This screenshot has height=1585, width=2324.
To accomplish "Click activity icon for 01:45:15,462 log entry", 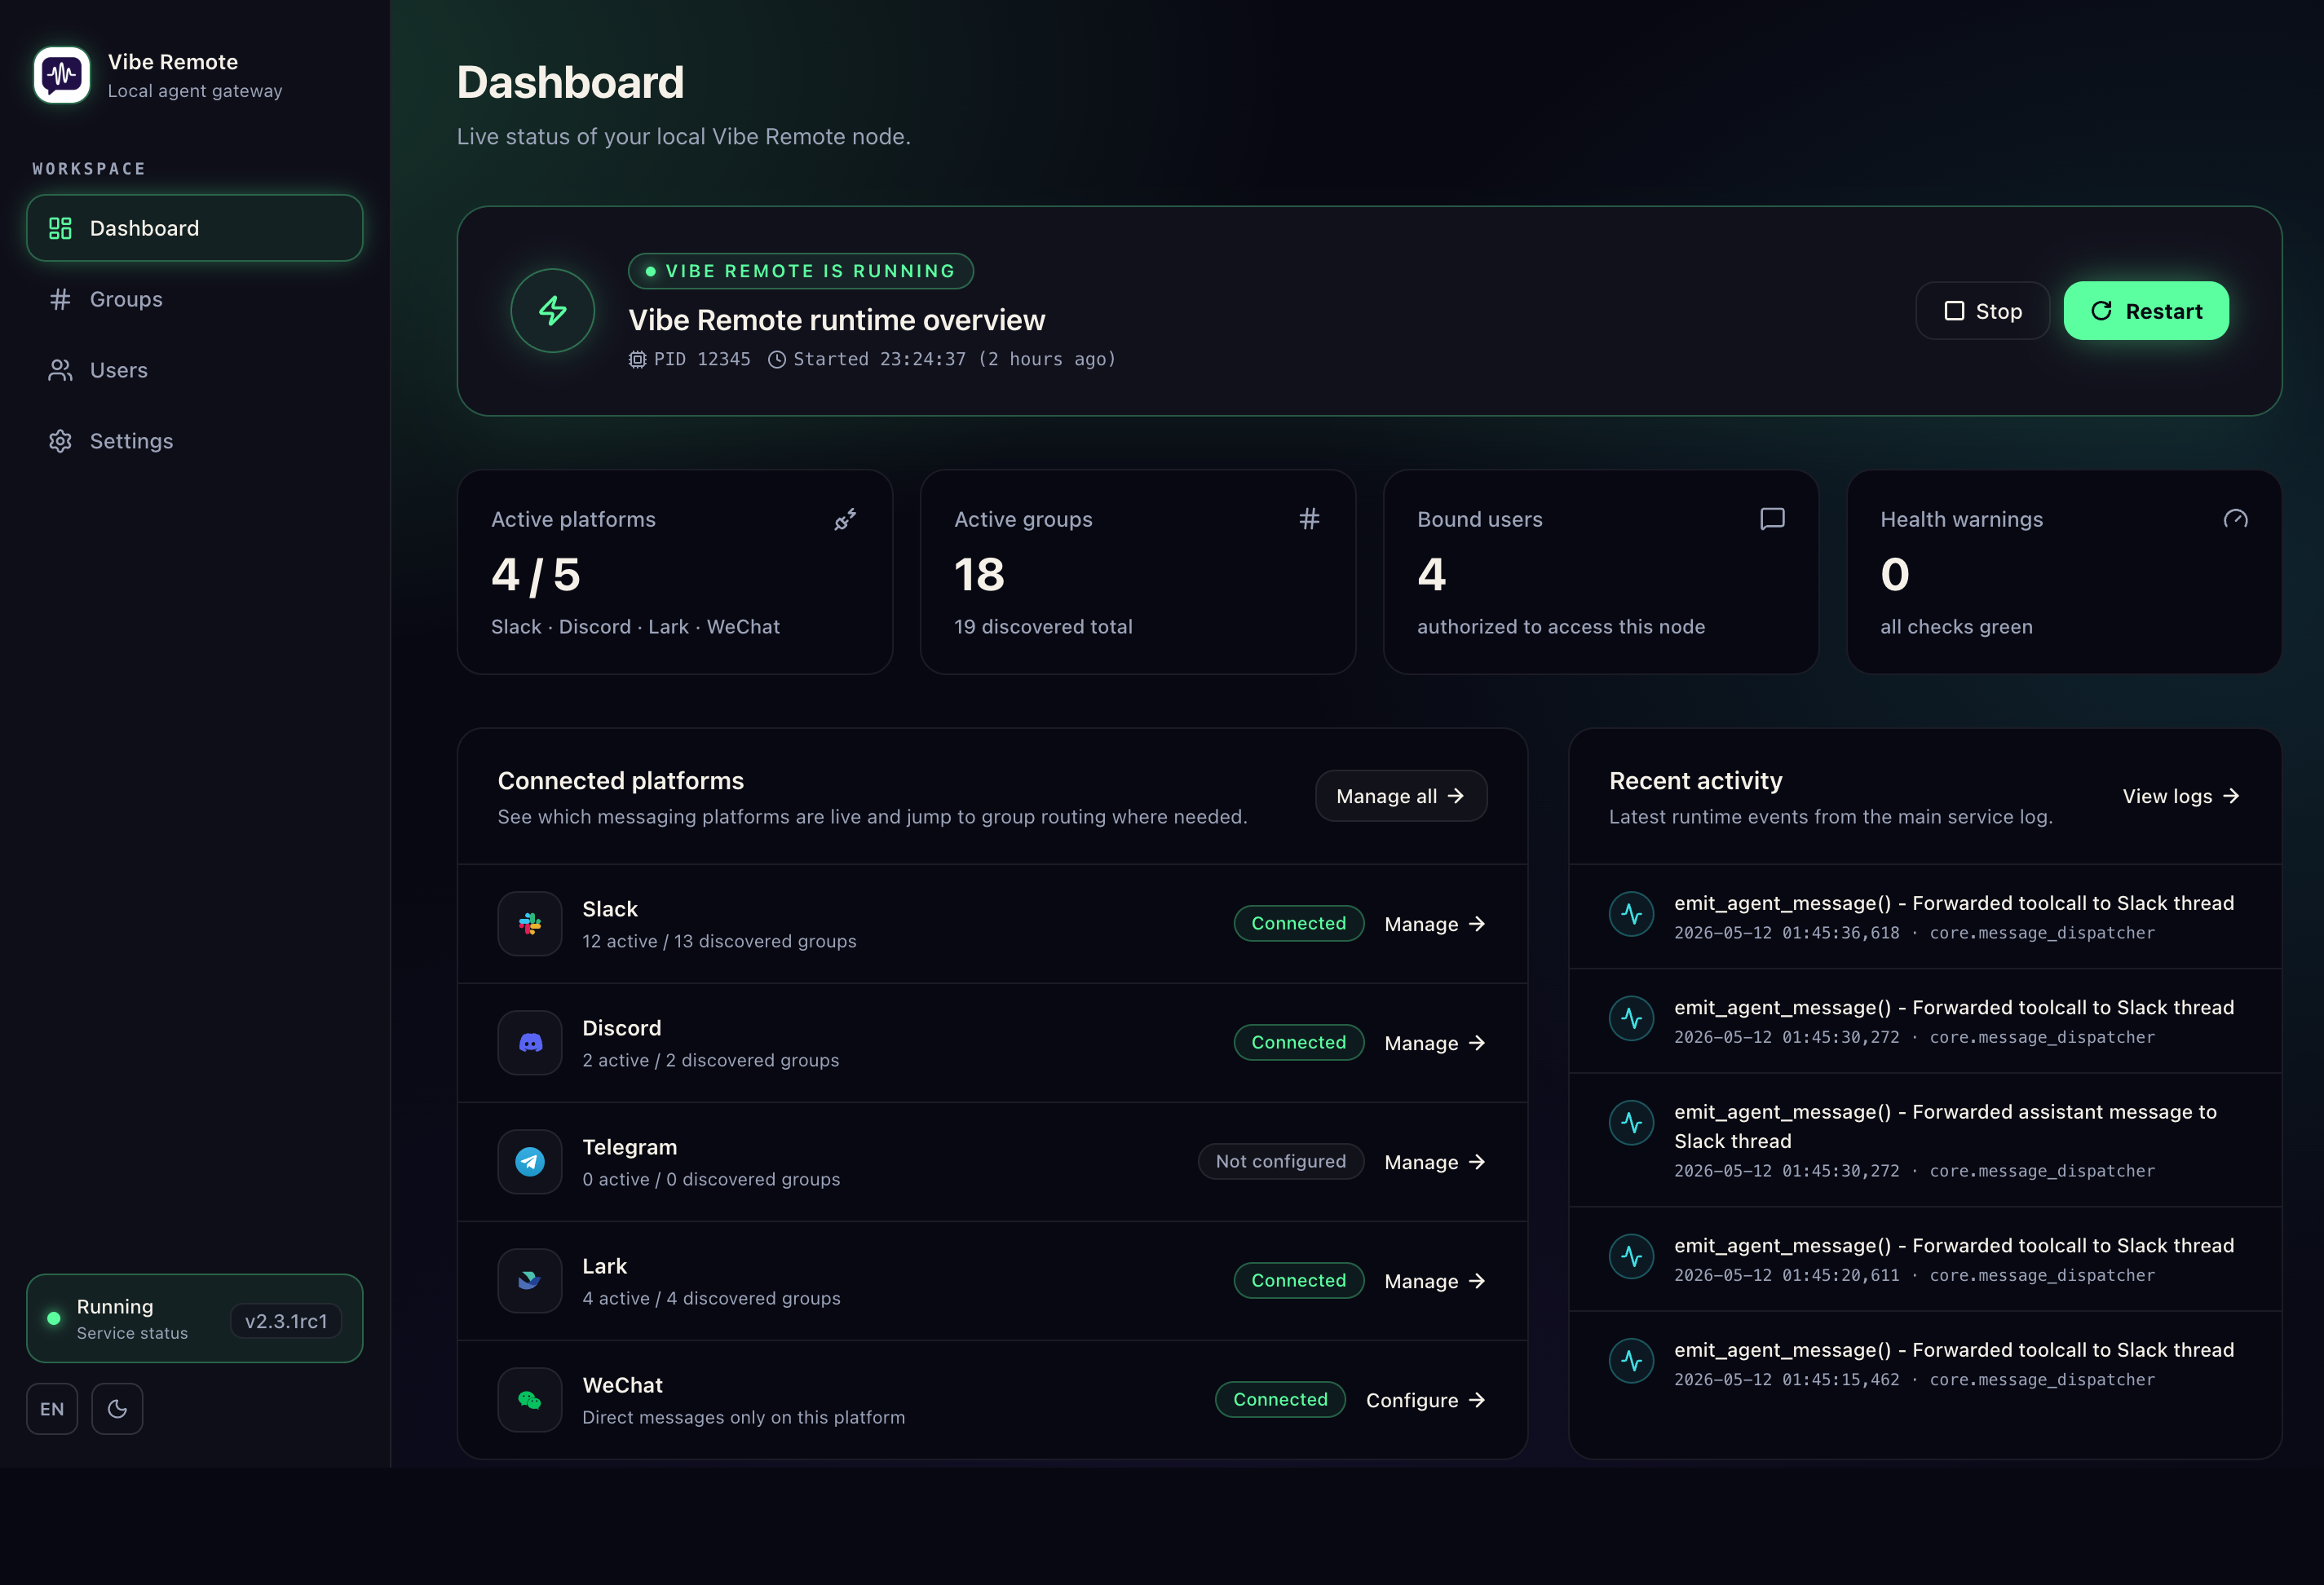I will click(x=1631, y=1361).
